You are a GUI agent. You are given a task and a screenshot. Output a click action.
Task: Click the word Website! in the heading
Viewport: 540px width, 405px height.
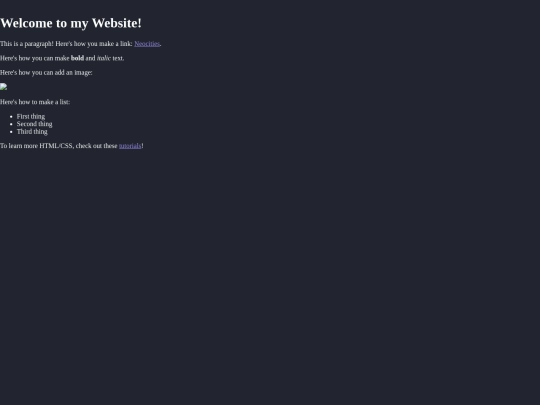117,23
